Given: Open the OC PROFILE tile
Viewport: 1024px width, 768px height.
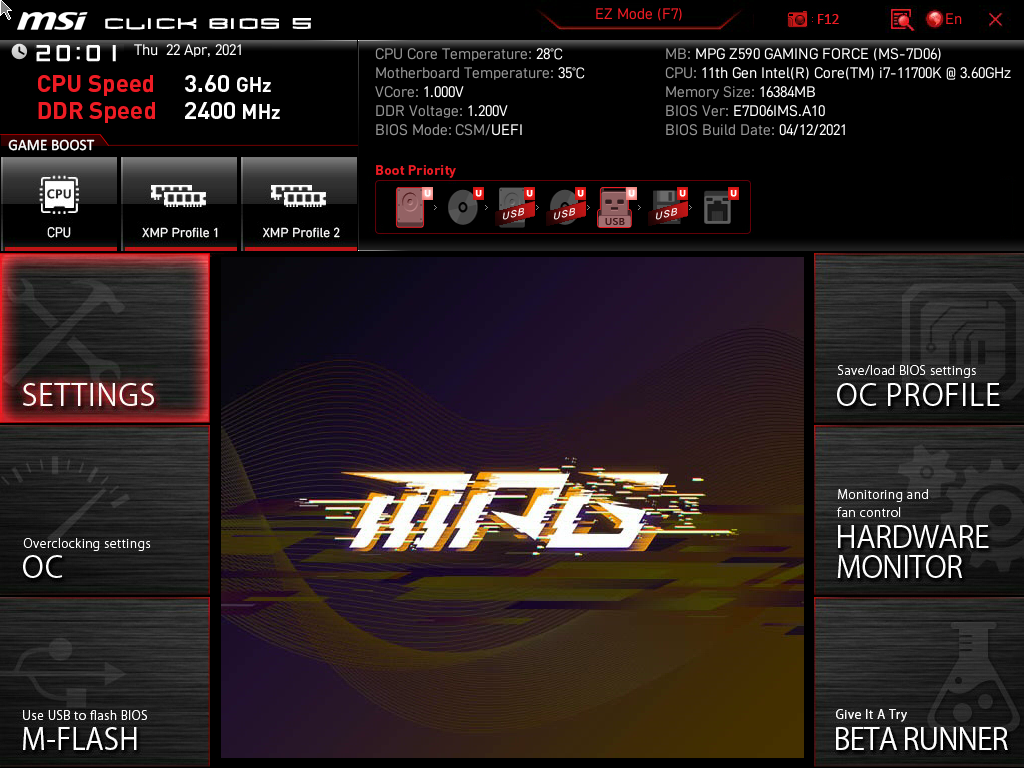Looking at the screenshot, I should [919, 338].
